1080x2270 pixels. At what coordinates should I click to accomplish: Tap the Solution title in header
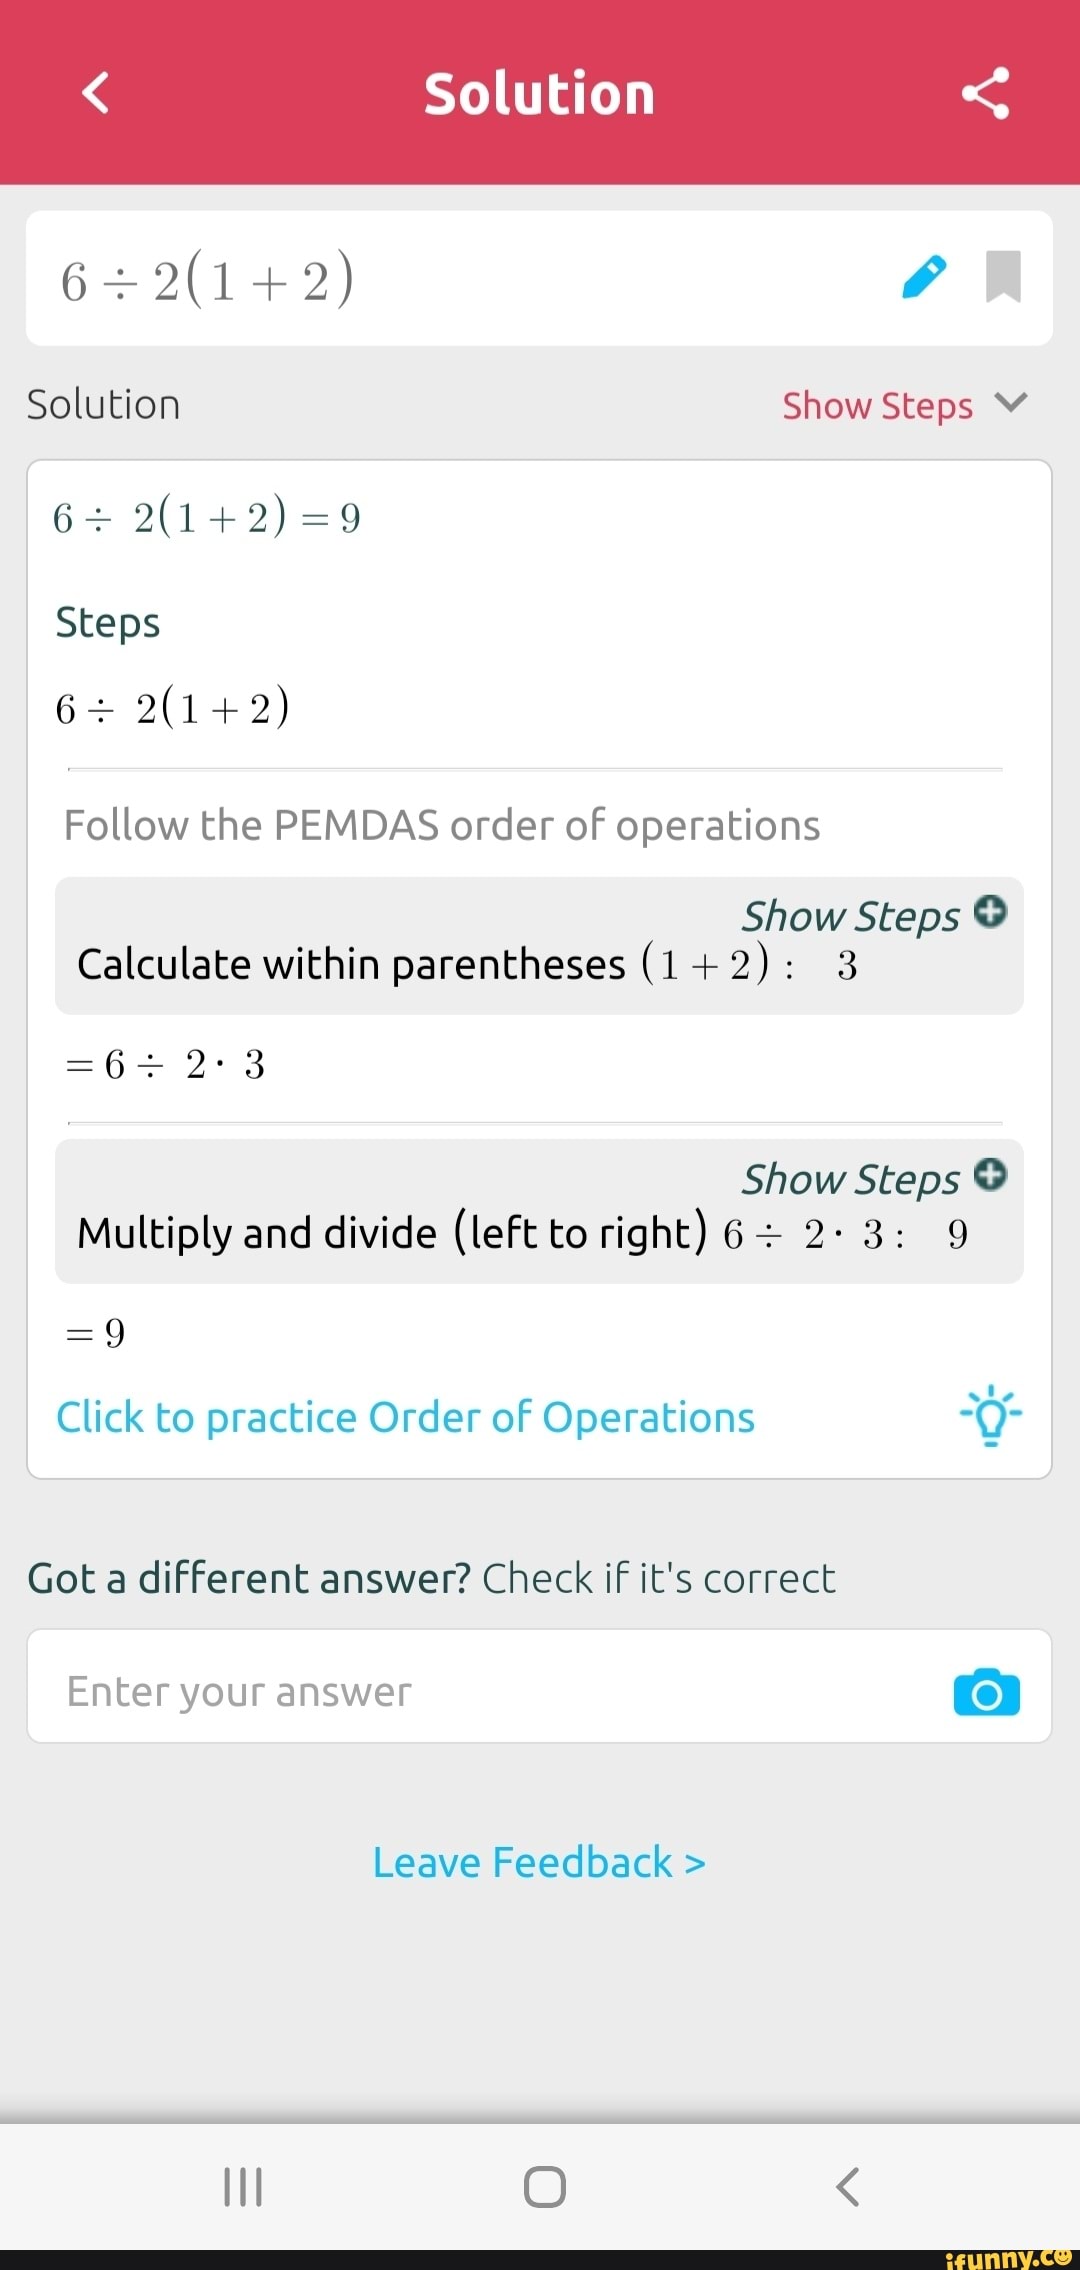tap(539, 93)
